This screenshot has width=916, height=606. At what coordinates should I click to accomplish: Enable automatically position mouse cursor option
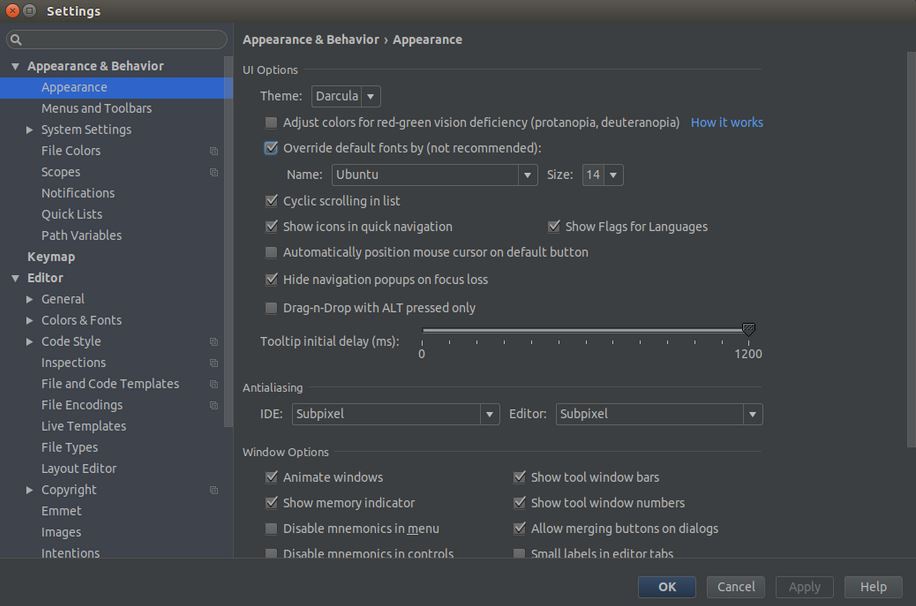click(x=271, y=252)
